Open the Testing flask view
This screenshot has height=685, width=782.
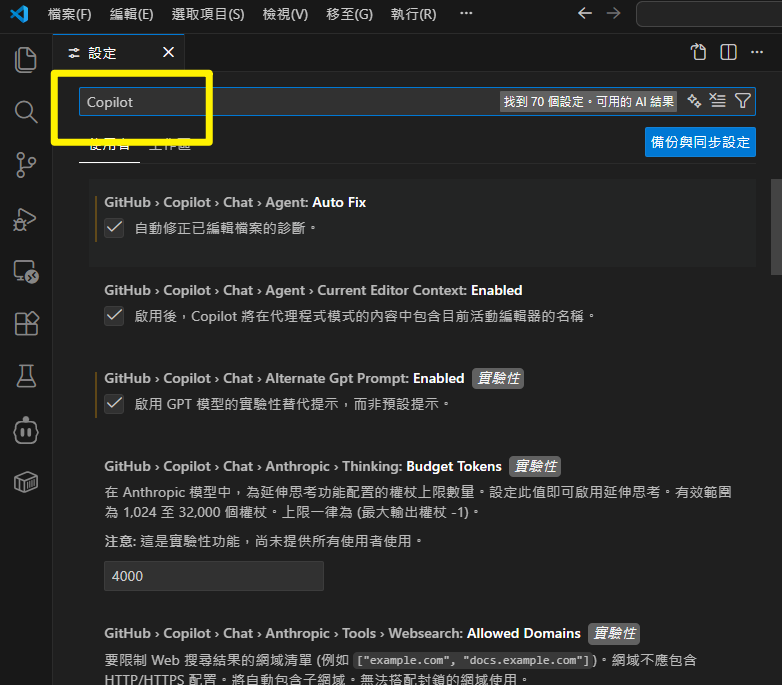25,376
